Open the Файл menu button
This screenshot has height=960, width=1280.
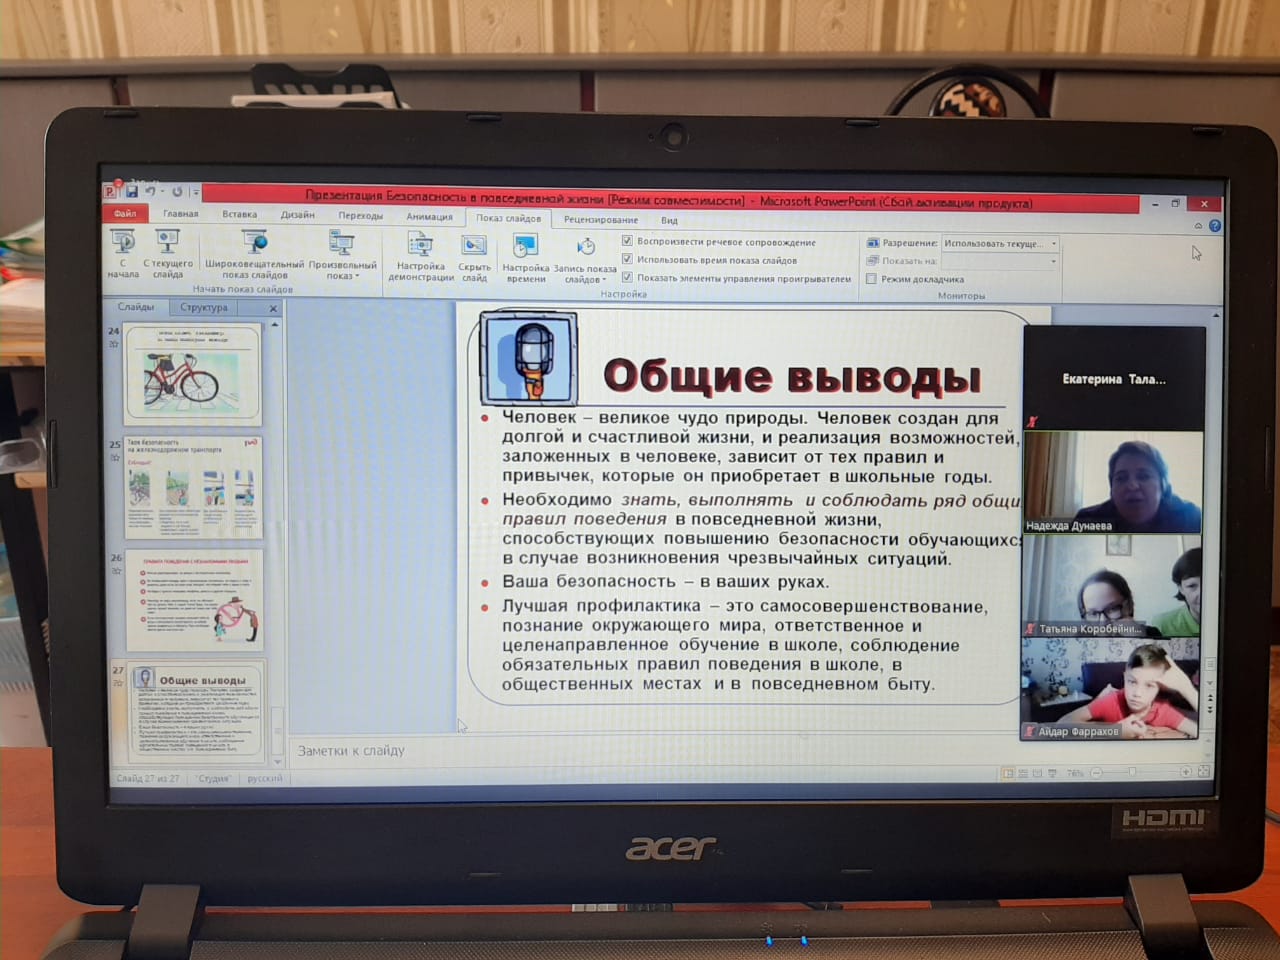[x=125, y=213]
